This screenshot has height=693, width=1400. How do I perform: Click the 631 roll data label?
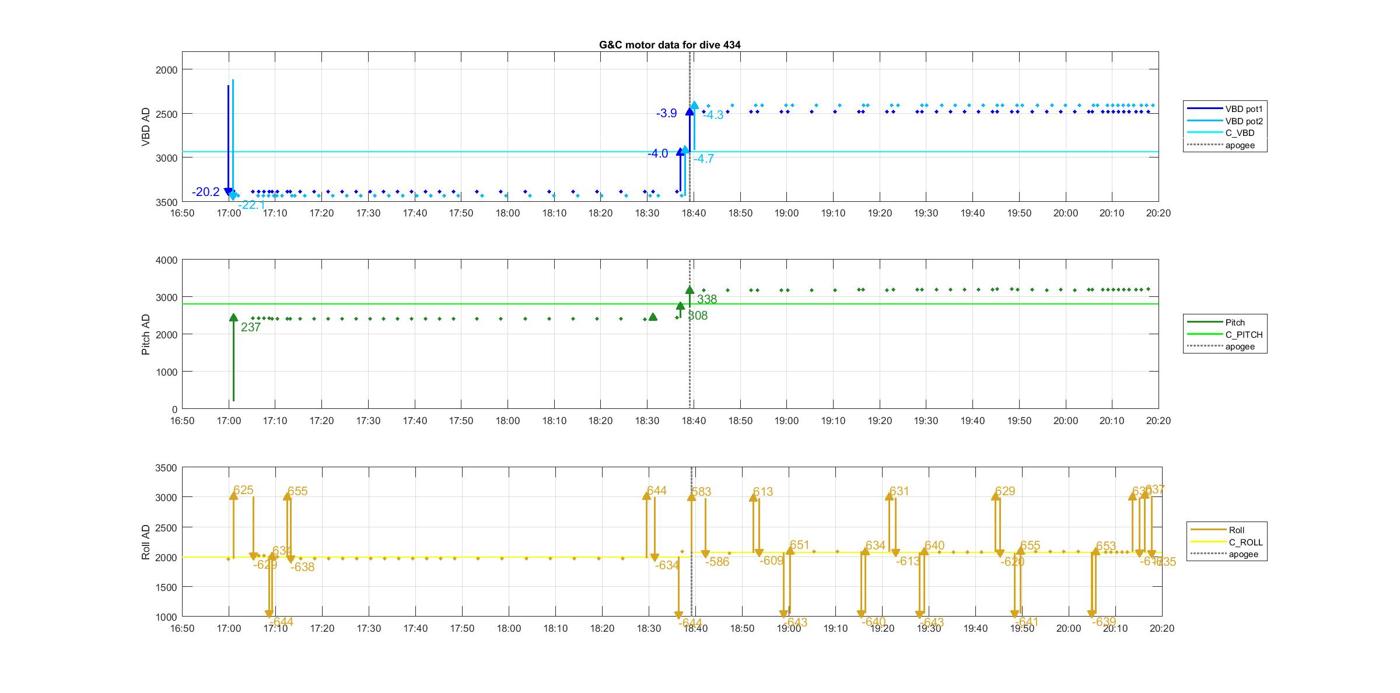[899, 491]
